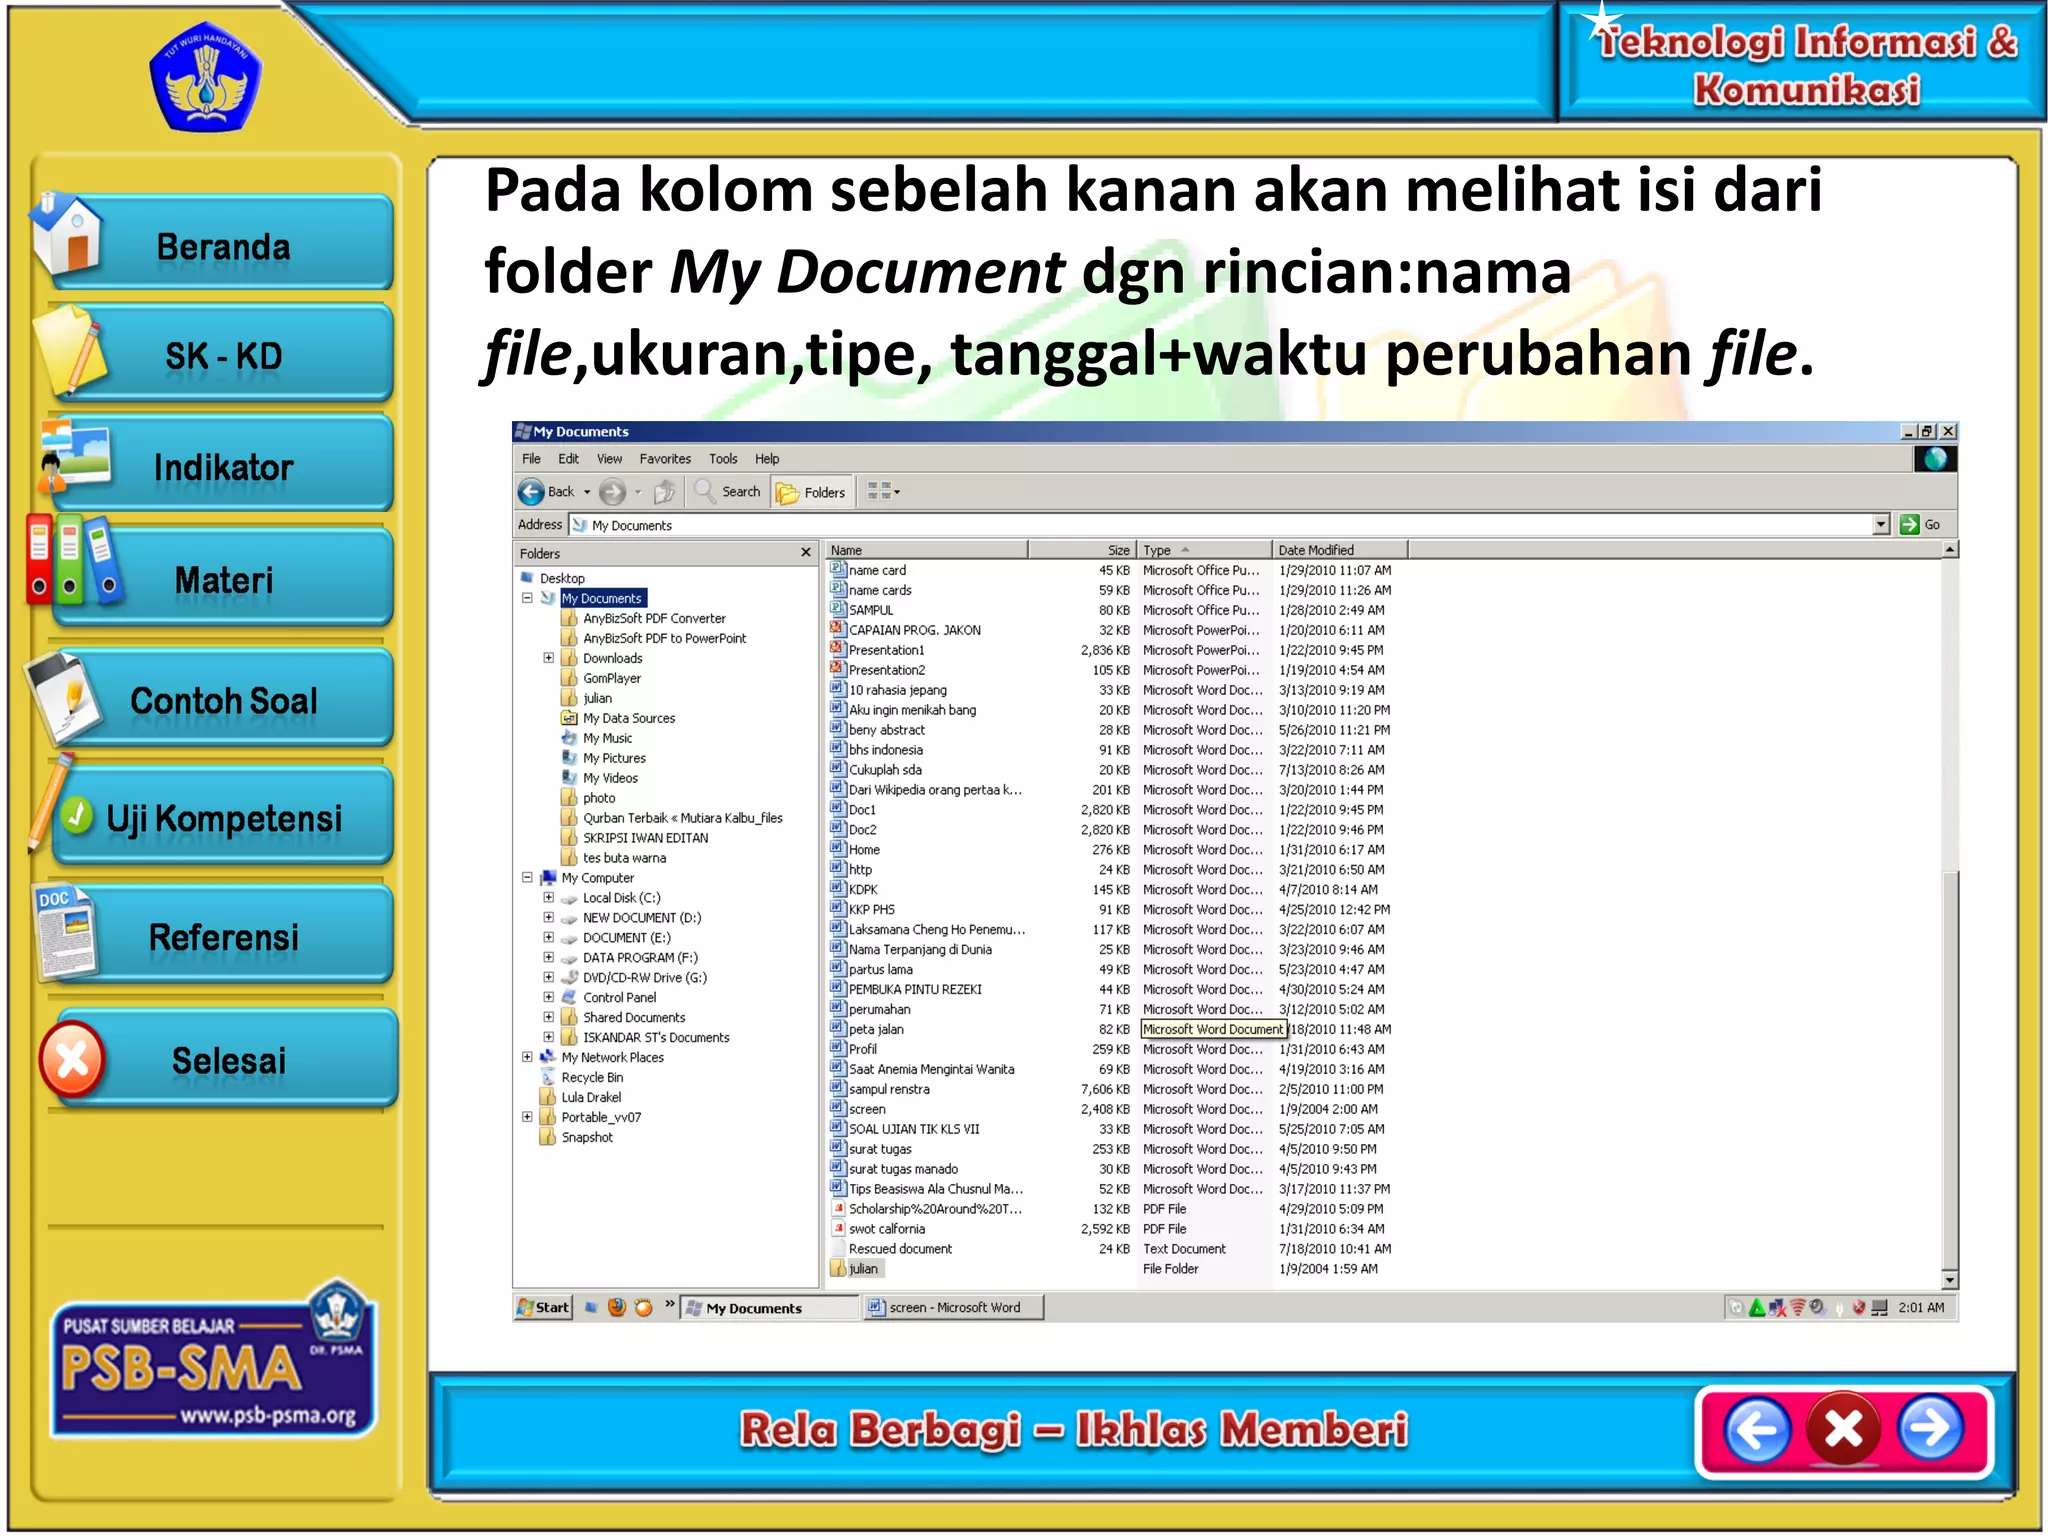
Task: Click the Referensi DOC icon
Action: pos(66,931)
